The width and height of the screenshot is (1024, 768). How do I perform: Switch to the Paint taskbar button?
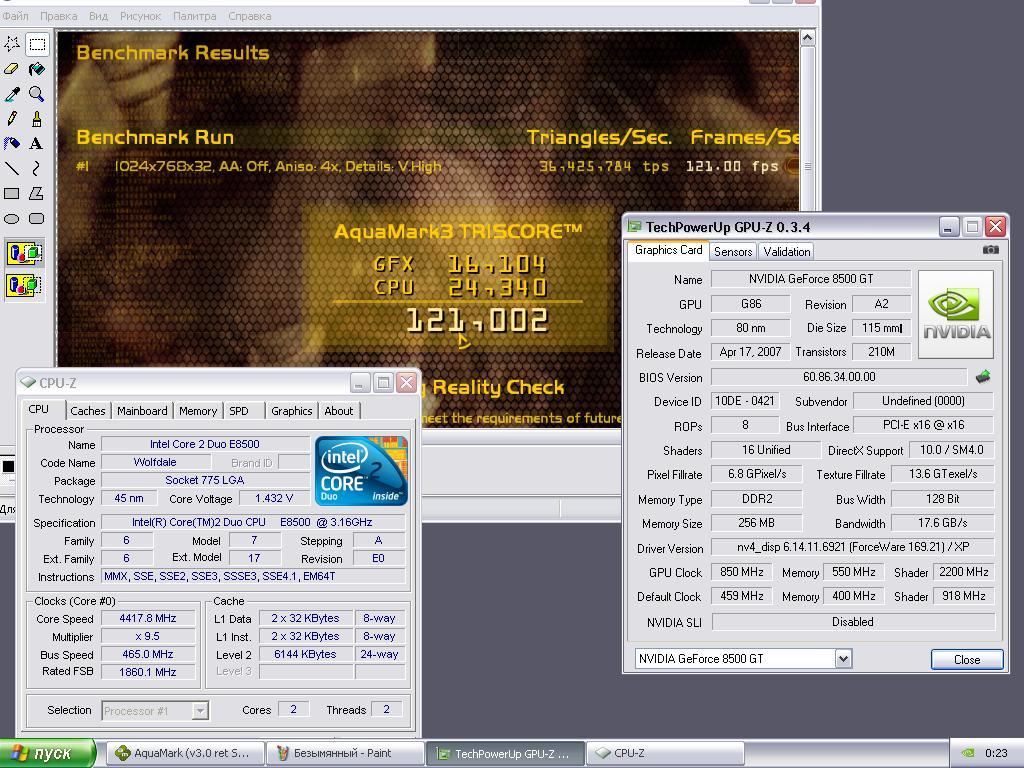click(x=344, y=753)
